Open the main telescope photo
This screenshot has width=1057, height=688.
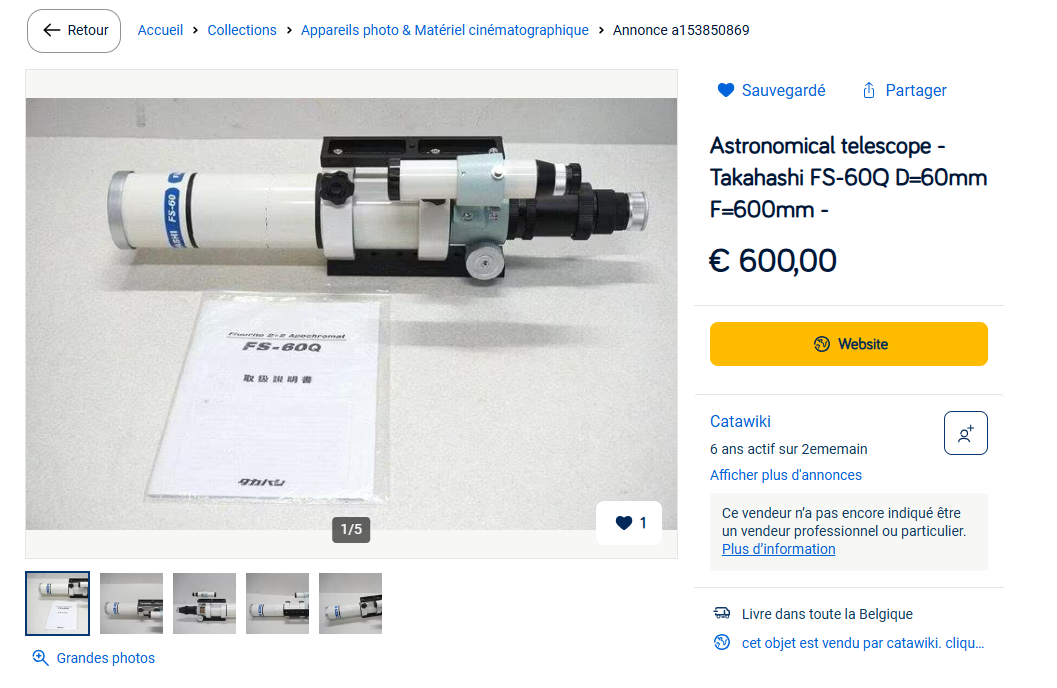tap(351, 314)
